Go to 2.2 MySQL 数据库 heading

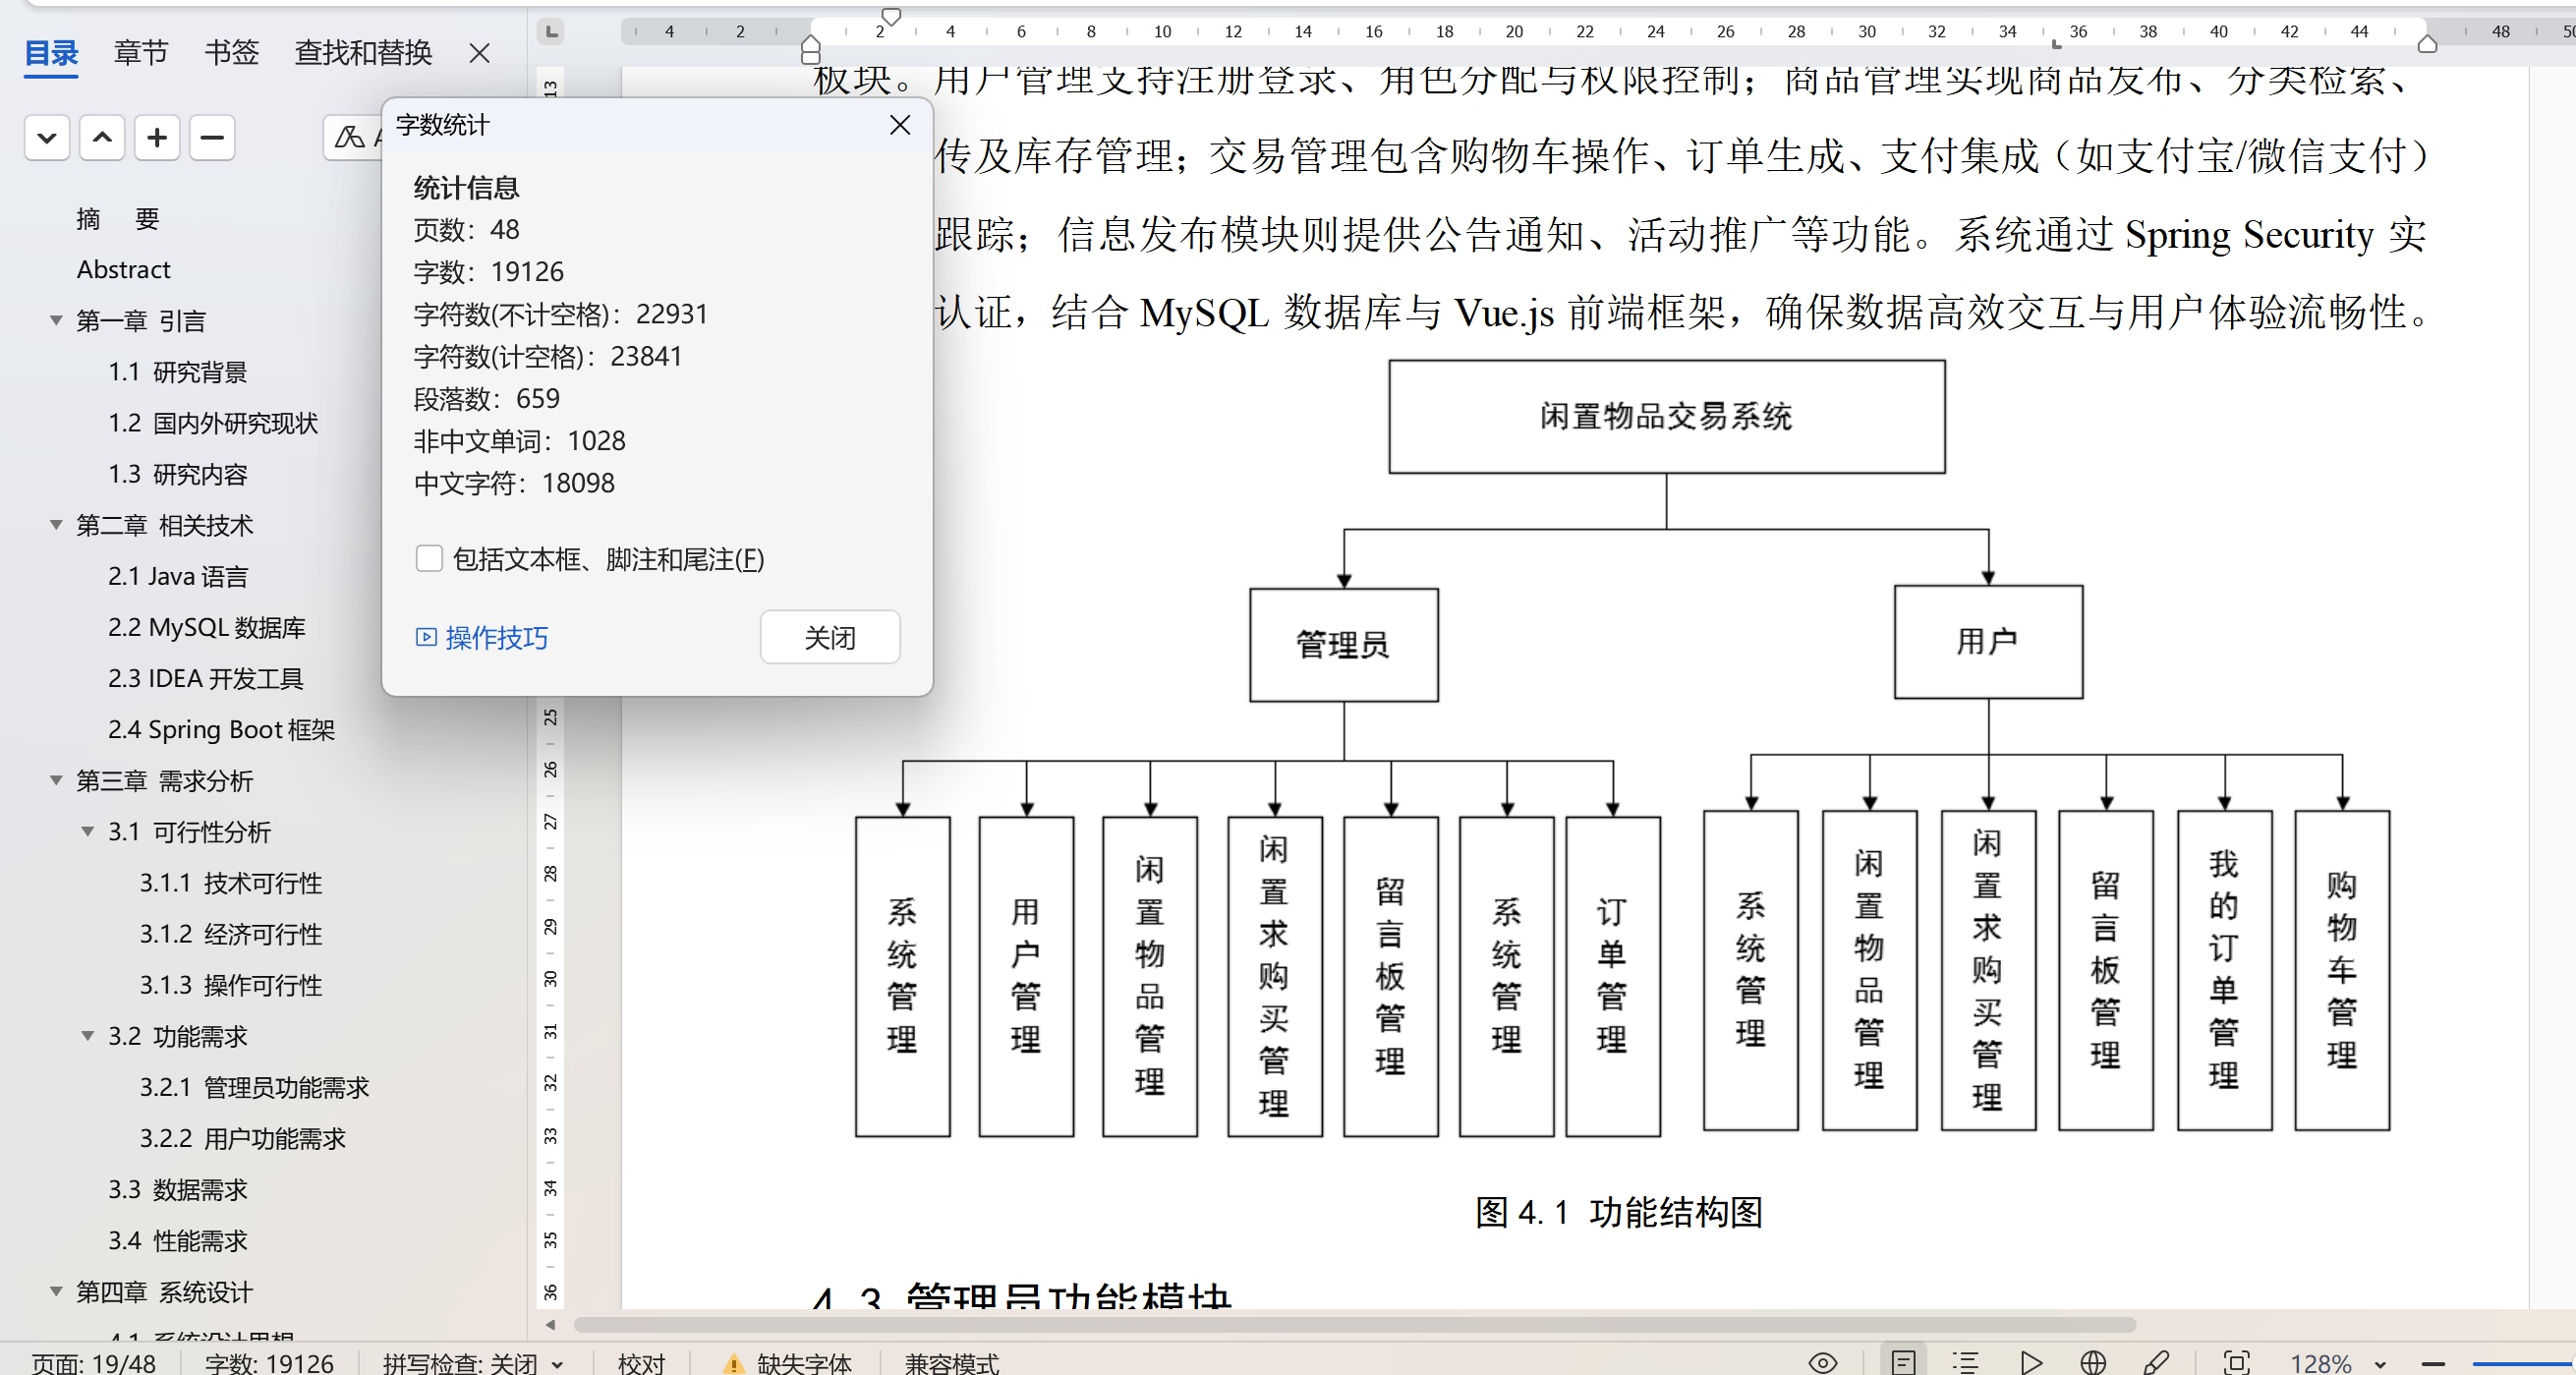tap(206, 627)
